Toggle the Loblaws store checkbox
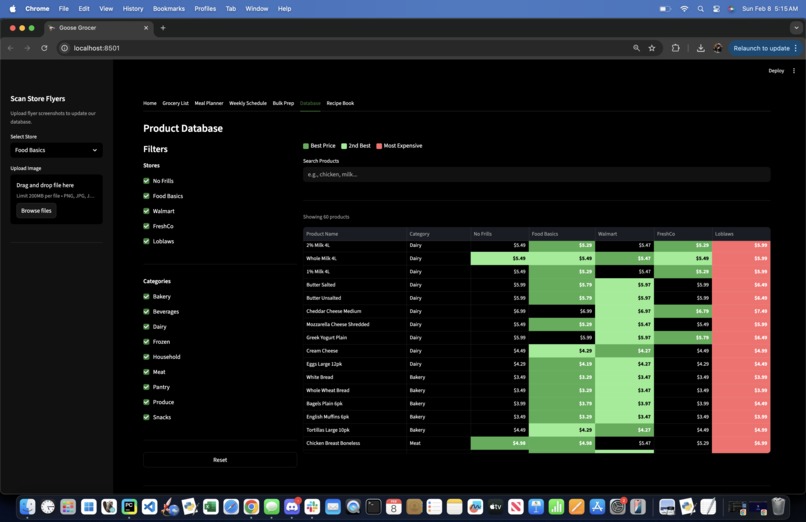 coord(146,241)
